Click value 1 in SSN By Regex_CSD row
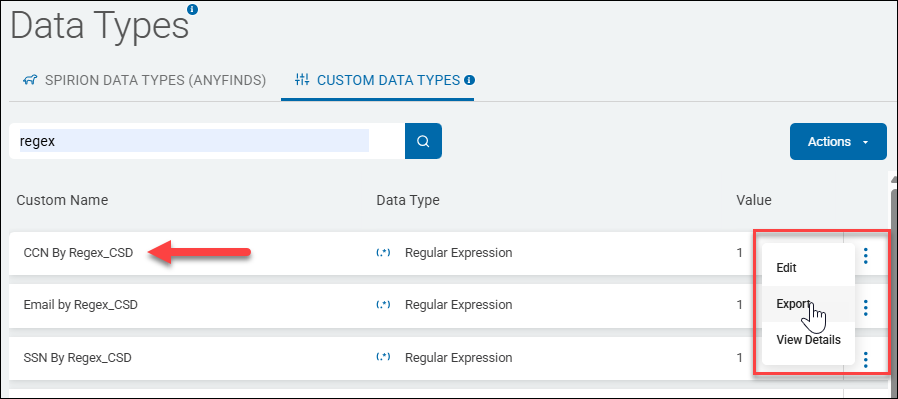Screen dimensions: 898x399 pos(739,358)
